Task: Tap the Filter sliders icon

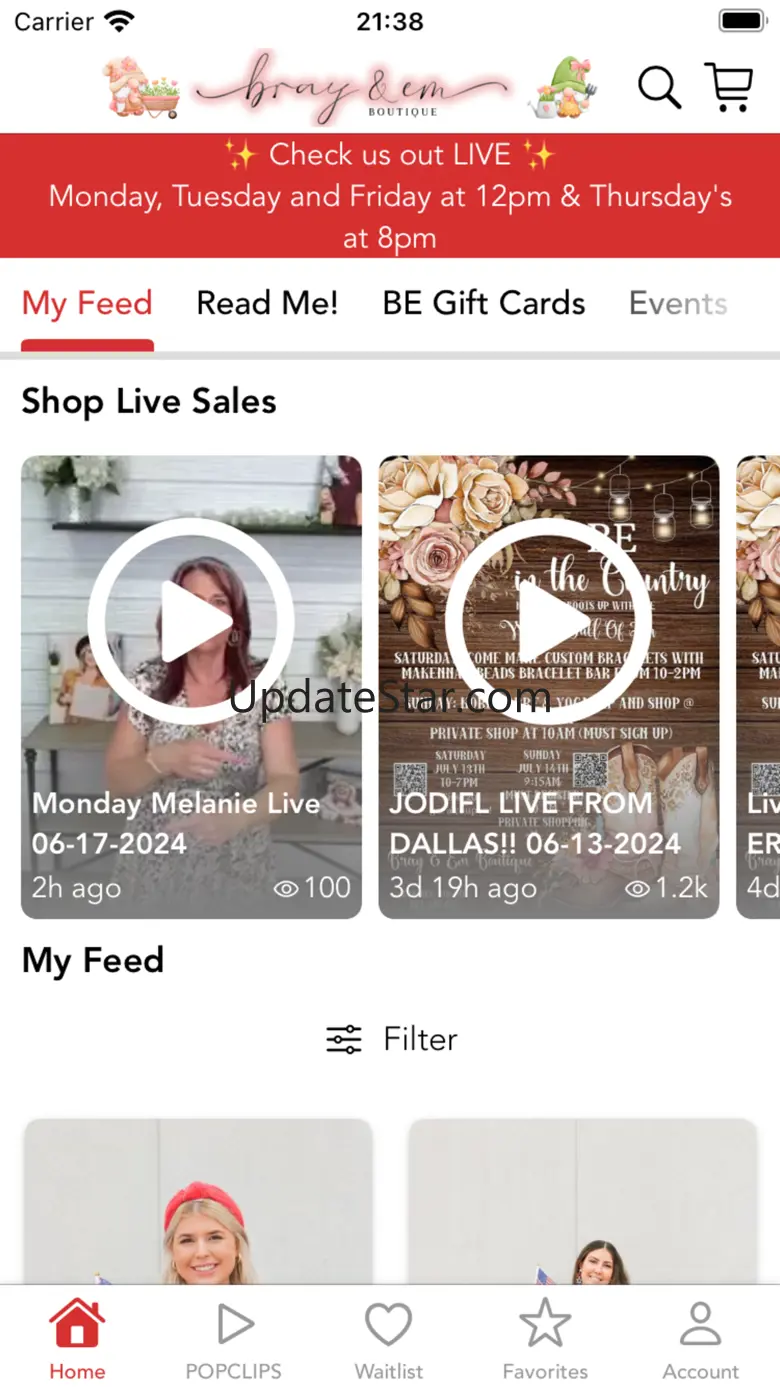Action: 344,1040
